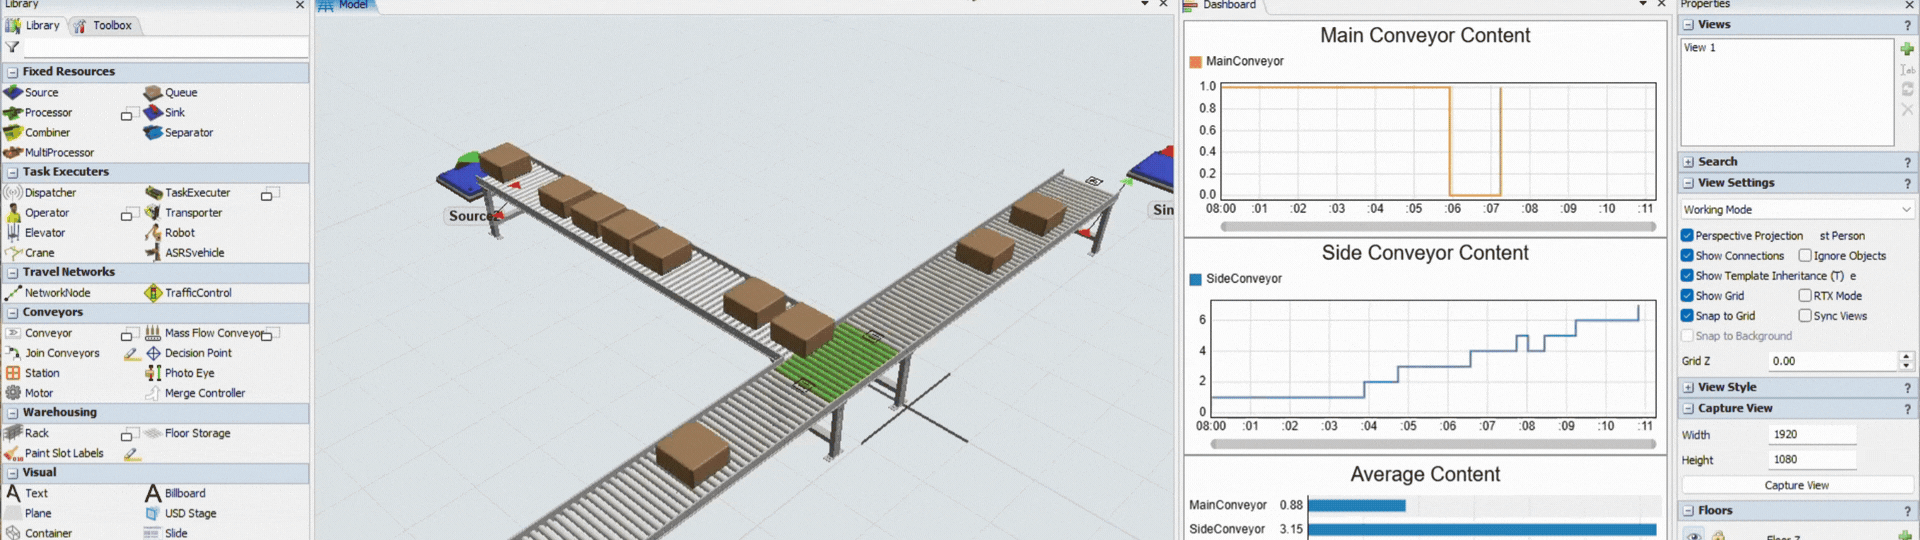Open help for View Settings section
The image size is (1920, 540).
pyautogui.click(x=1907, y=184)
